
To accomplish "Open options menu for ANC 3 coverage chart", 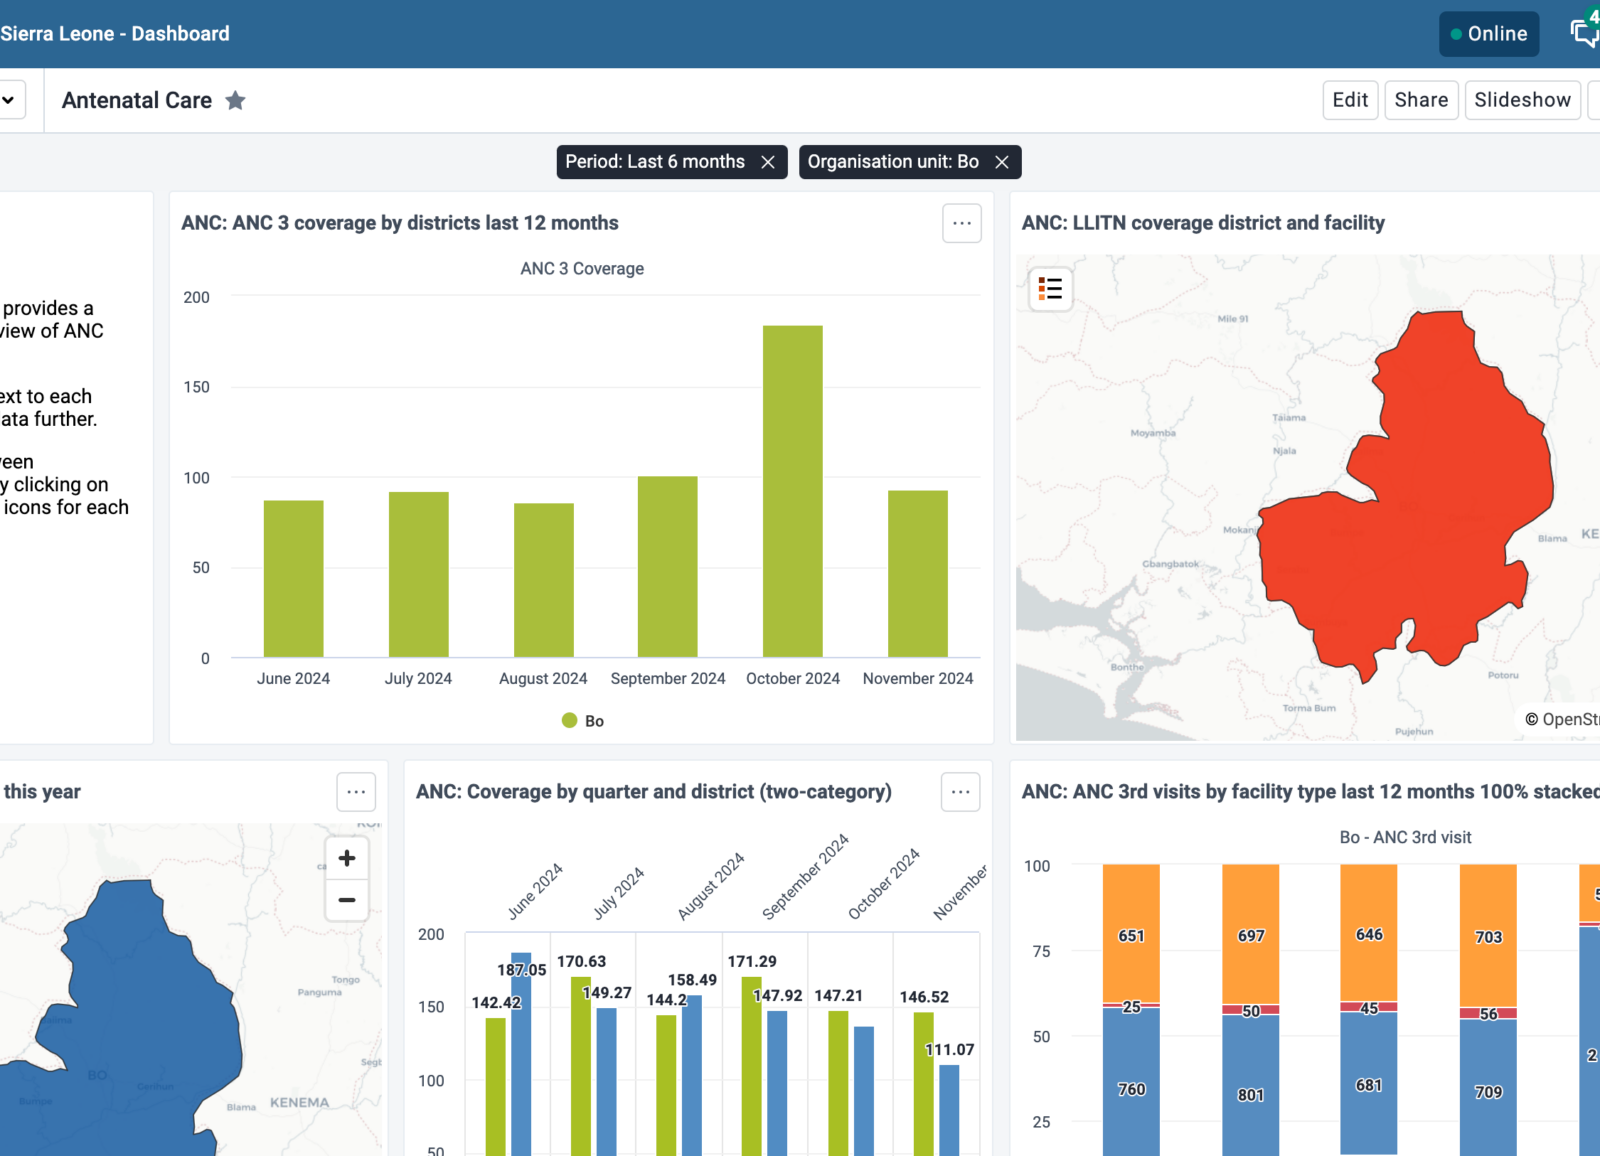I will (x=962, y=223).
